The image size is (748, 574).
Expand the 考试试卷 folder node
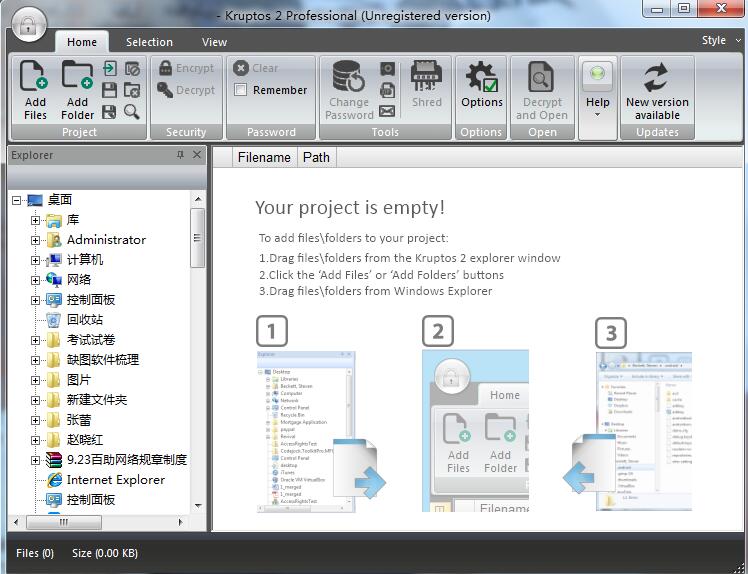click(x=35, y=340)
